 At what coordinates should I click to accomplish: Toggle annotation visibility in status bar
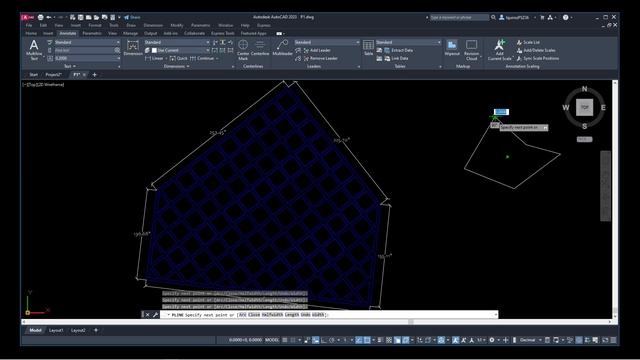(455, 340)
